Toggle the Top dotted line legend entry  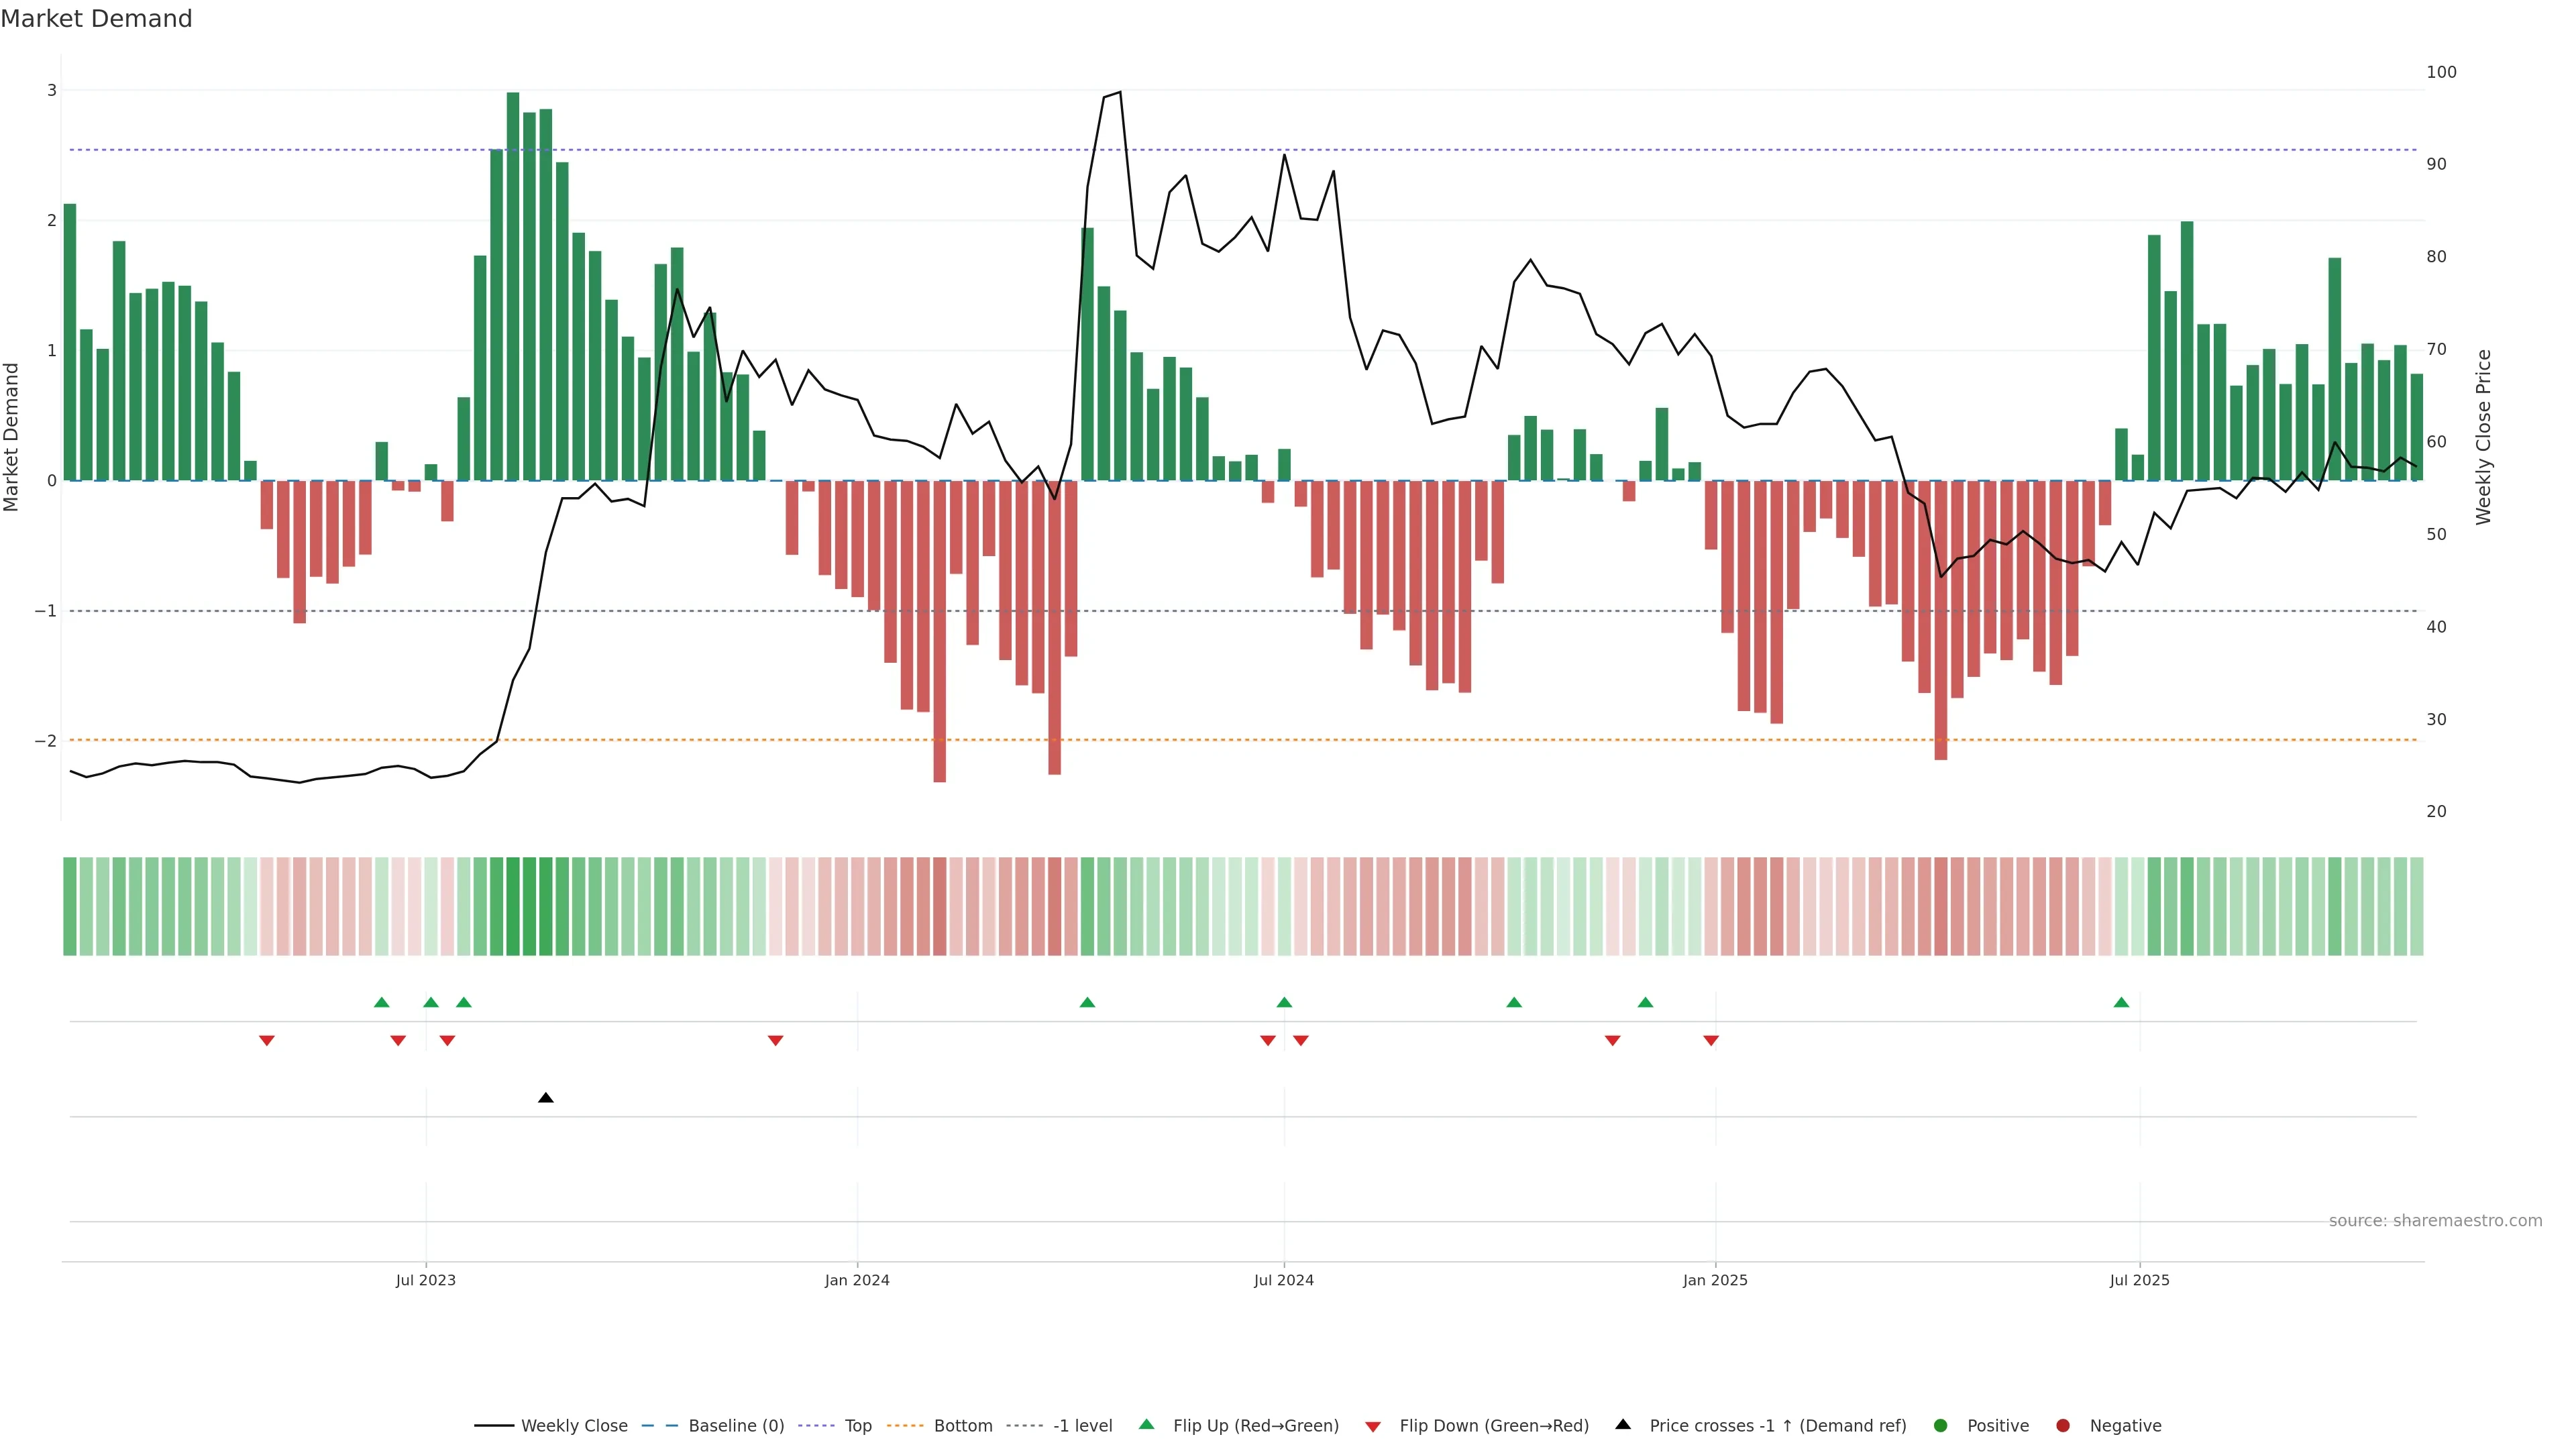(857, 1426)
